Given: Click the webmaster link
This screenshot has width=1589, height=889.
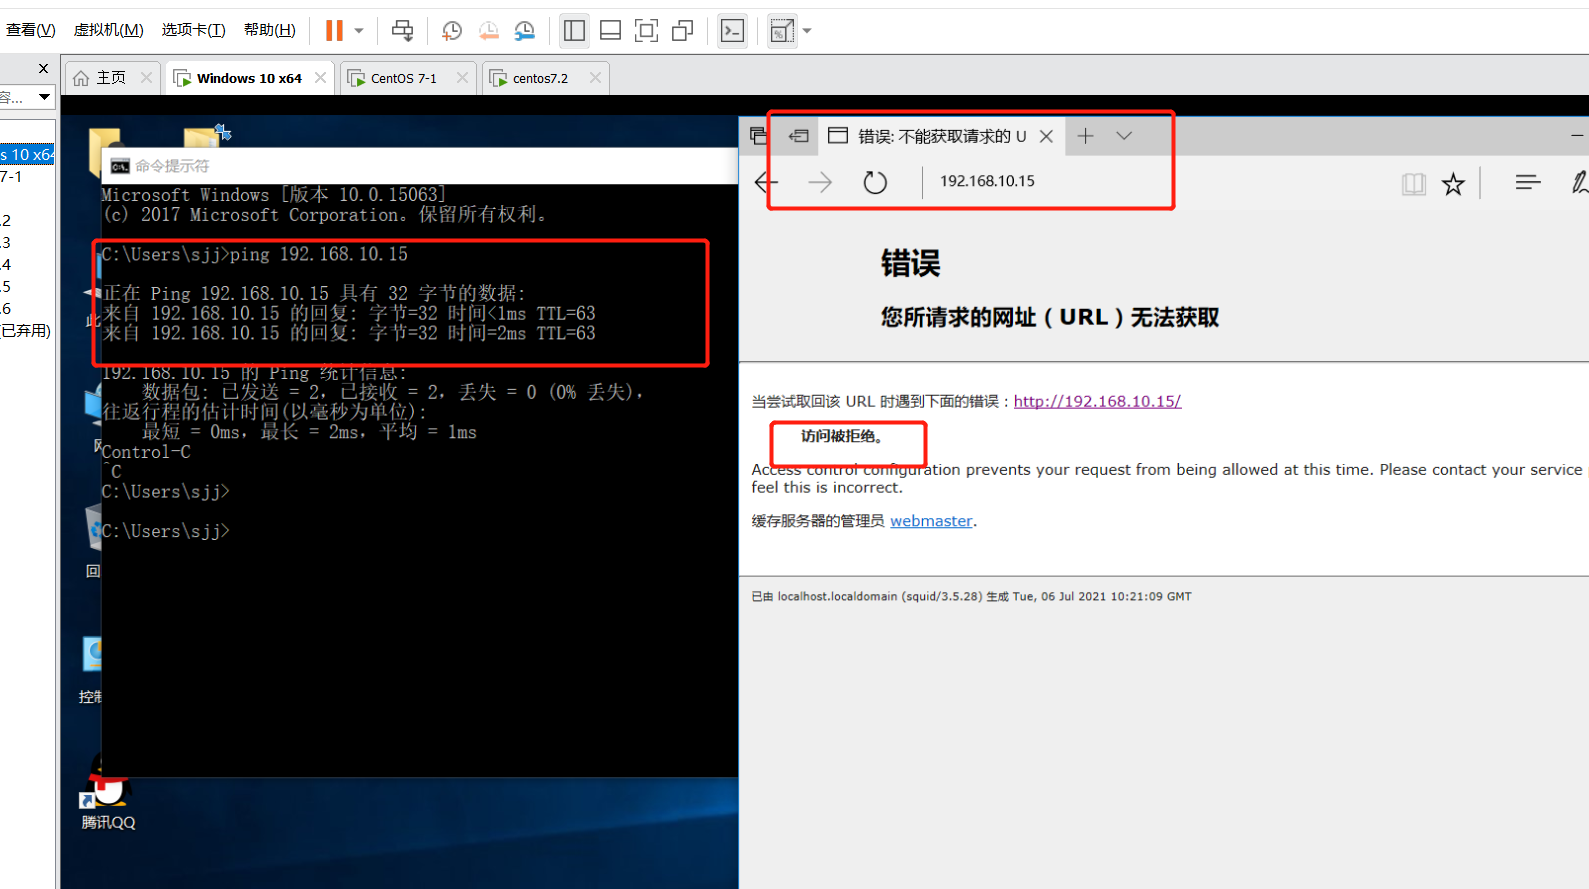Looking at the screenshot, I should [x=931, y=521].
